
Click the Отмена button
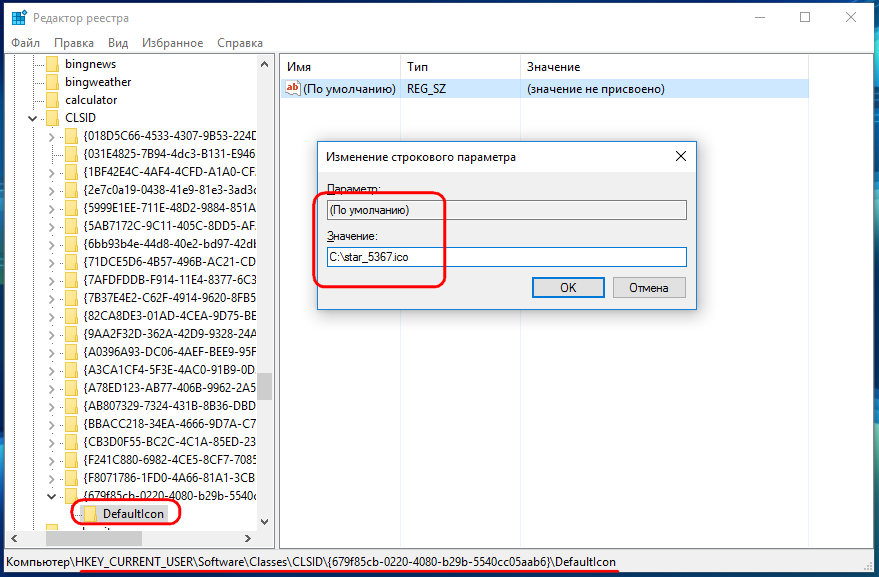click(x=649, y=288)
